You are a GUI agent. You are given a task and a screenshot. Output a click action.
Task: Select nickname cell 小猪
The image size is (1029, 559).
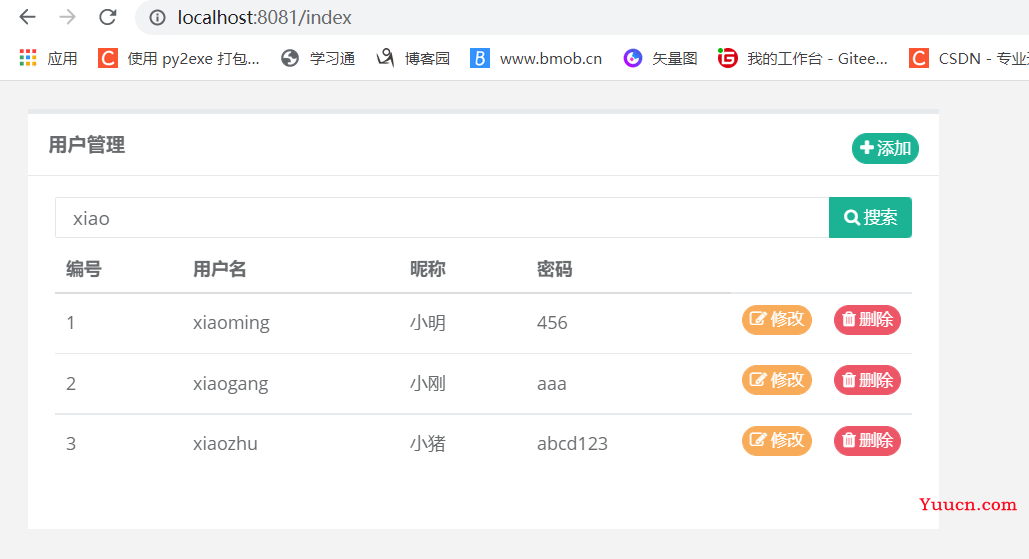tap(428, 444)
